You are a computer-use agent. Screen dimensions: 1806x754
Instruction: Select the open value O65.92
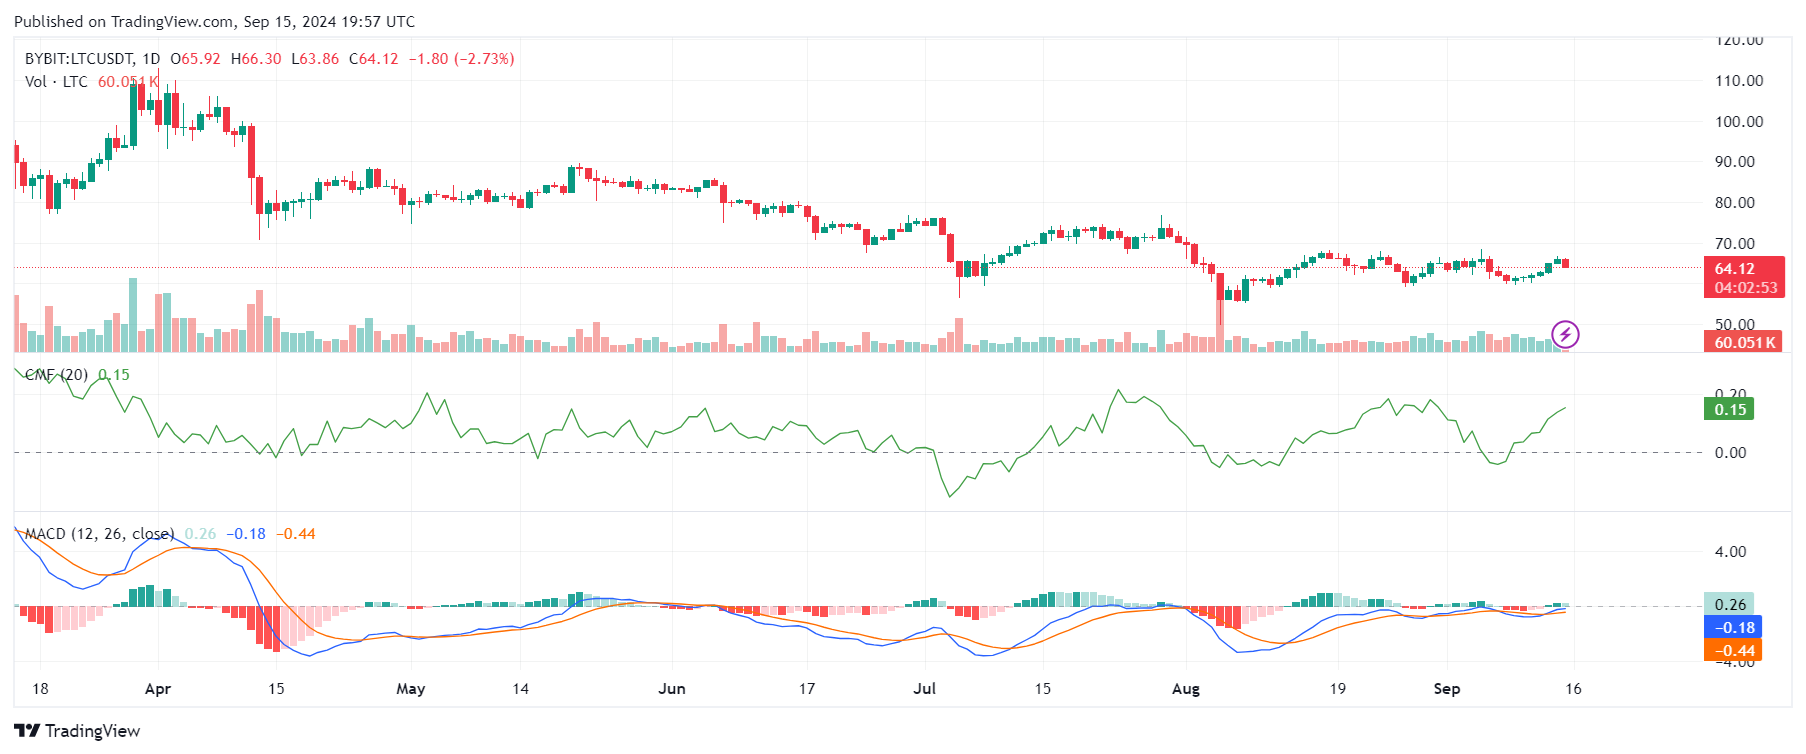pos(196,59)
